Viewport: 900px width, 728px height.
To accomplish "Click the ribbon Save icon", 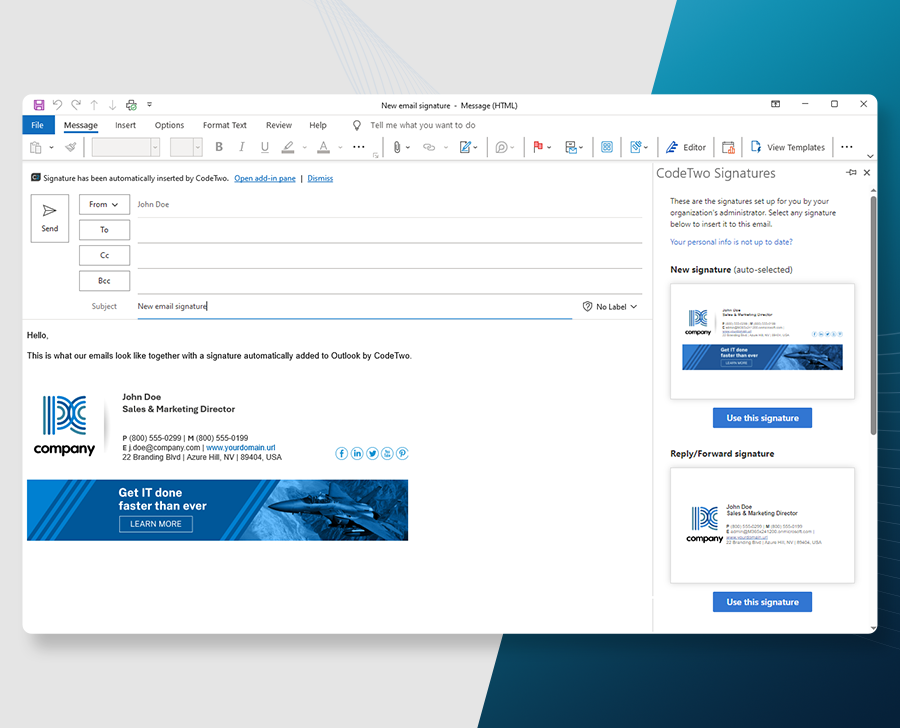I will pyautogui.click(x=38, y=104).
